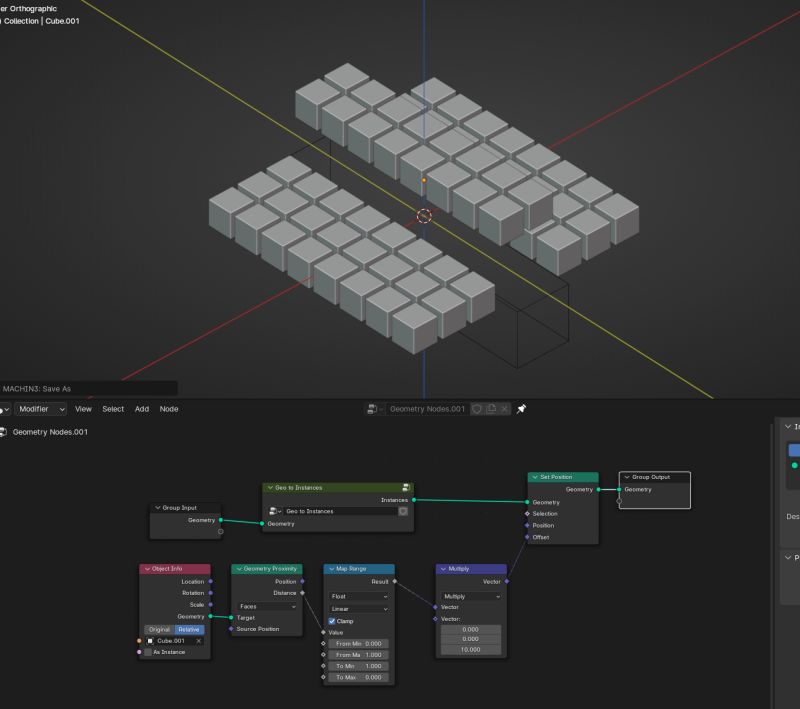The height and width of the screenshot is (709, 800).
Task: Unlink Geometry Nodes.001 using the X icon
Action: (x=504, y=408)
